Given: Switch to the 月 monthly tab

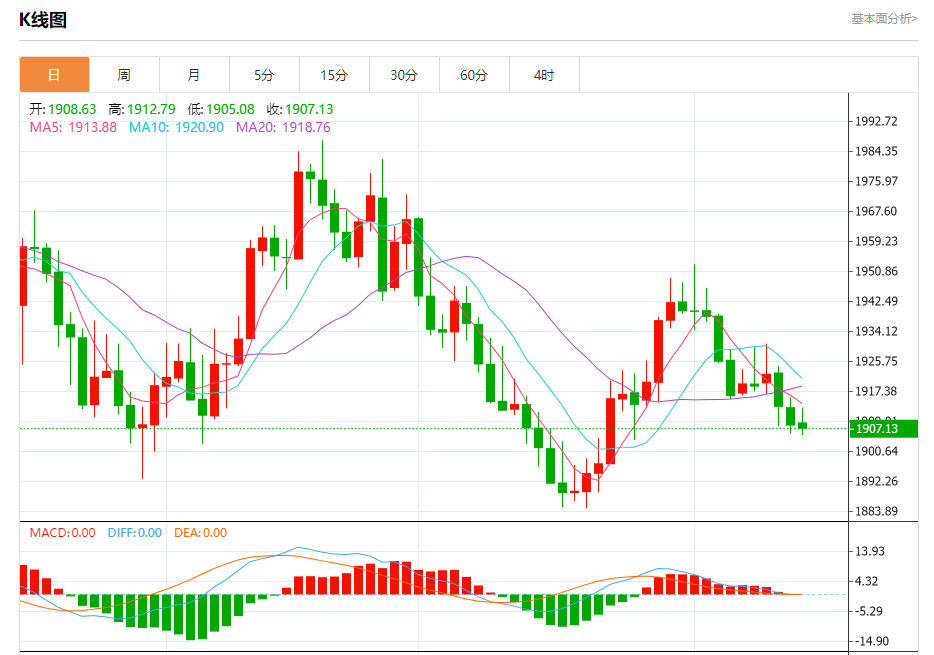Looking at the screenshot, I should click(x=194, y=75).
